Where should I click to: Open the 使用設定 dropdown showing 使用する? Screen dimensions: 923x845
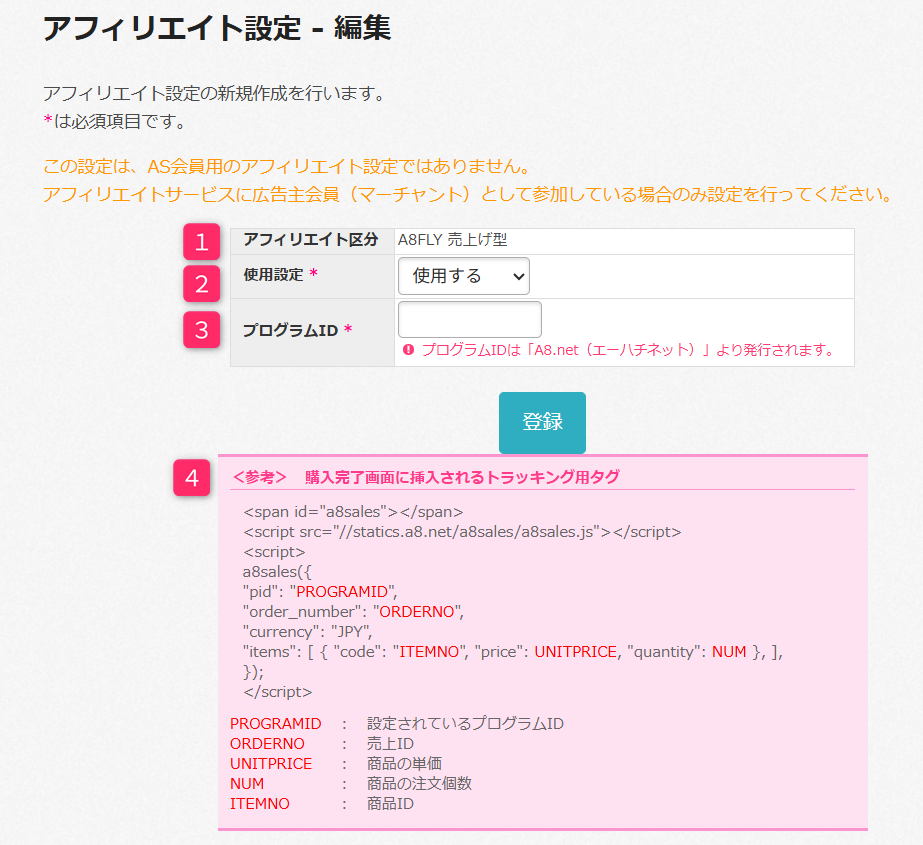tap(463, 276)
